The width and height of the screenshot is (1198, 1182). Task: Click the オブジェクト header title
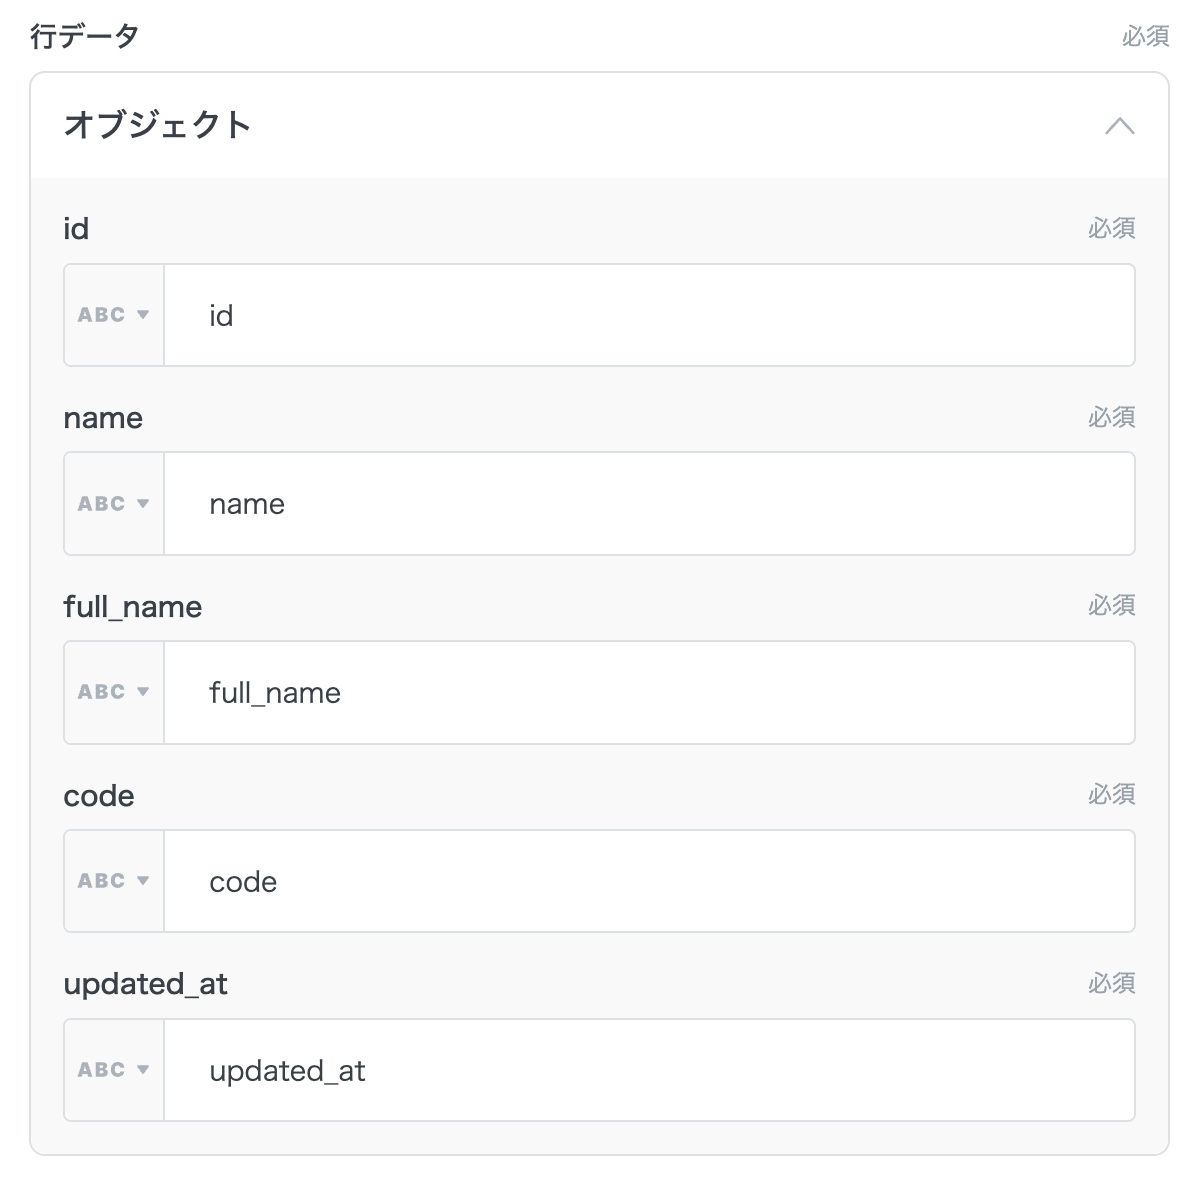tap(157, 126)
